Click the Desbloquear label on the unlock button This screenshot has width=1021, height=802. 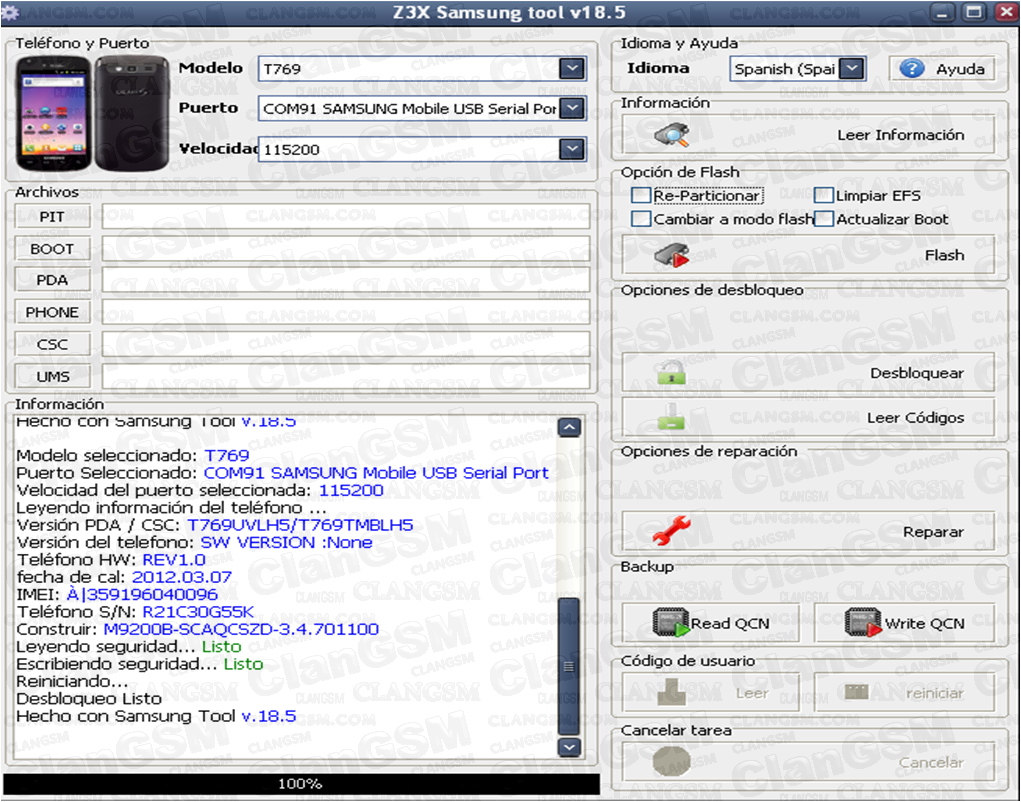pyautogui.click(x=917, y=373)
